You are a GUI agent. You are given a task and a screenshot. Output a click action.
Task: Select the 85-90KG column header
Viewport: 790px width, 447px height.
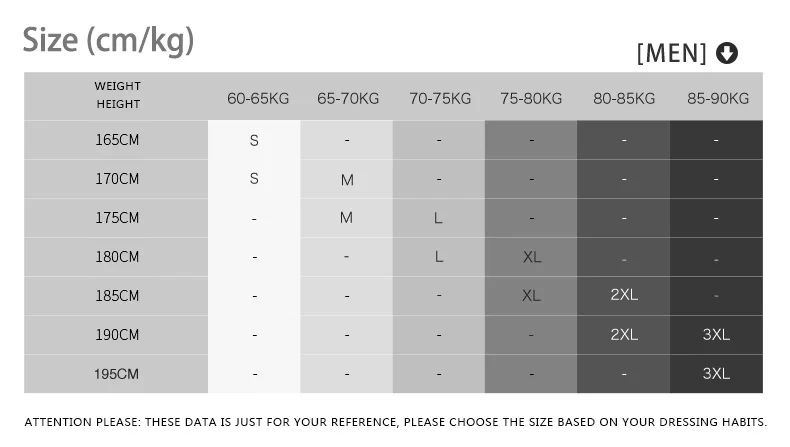[718, 98]
